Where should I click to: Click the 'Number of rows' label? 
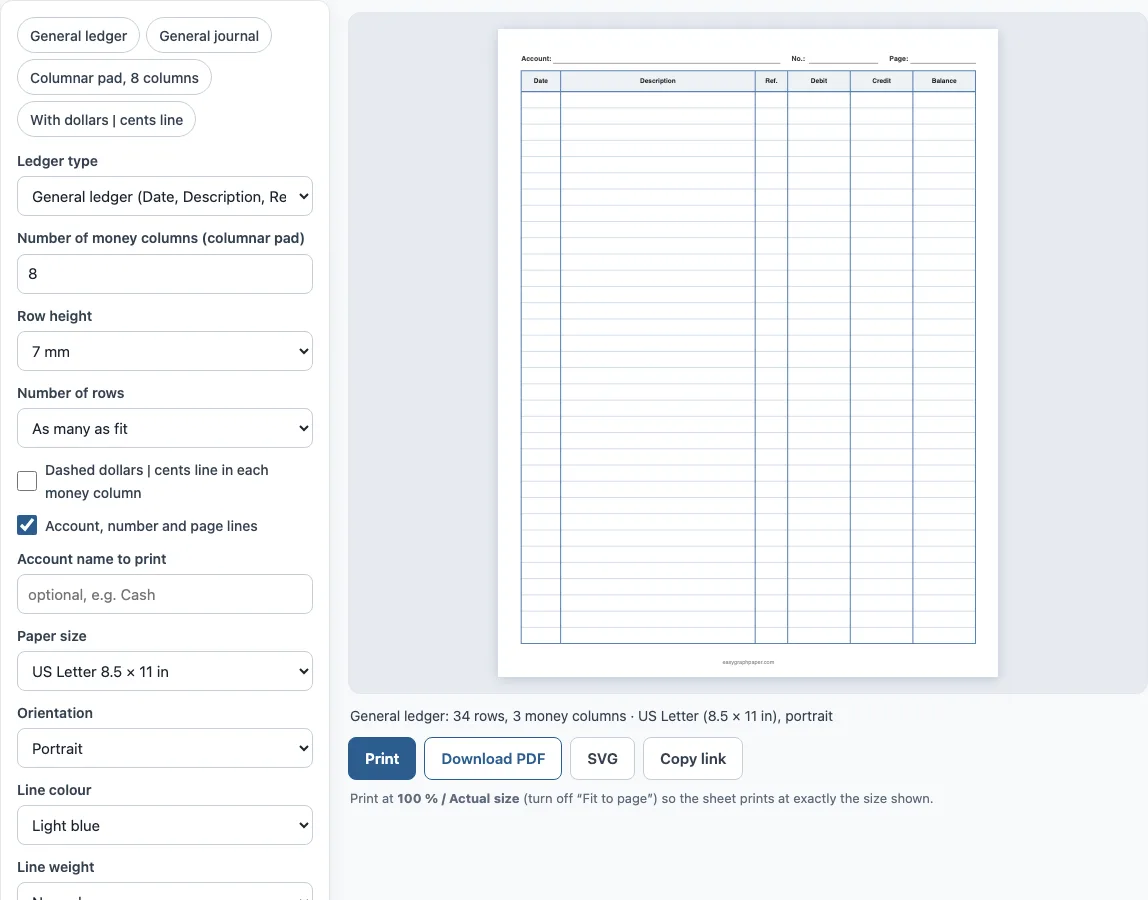click(x=70, y=393)
